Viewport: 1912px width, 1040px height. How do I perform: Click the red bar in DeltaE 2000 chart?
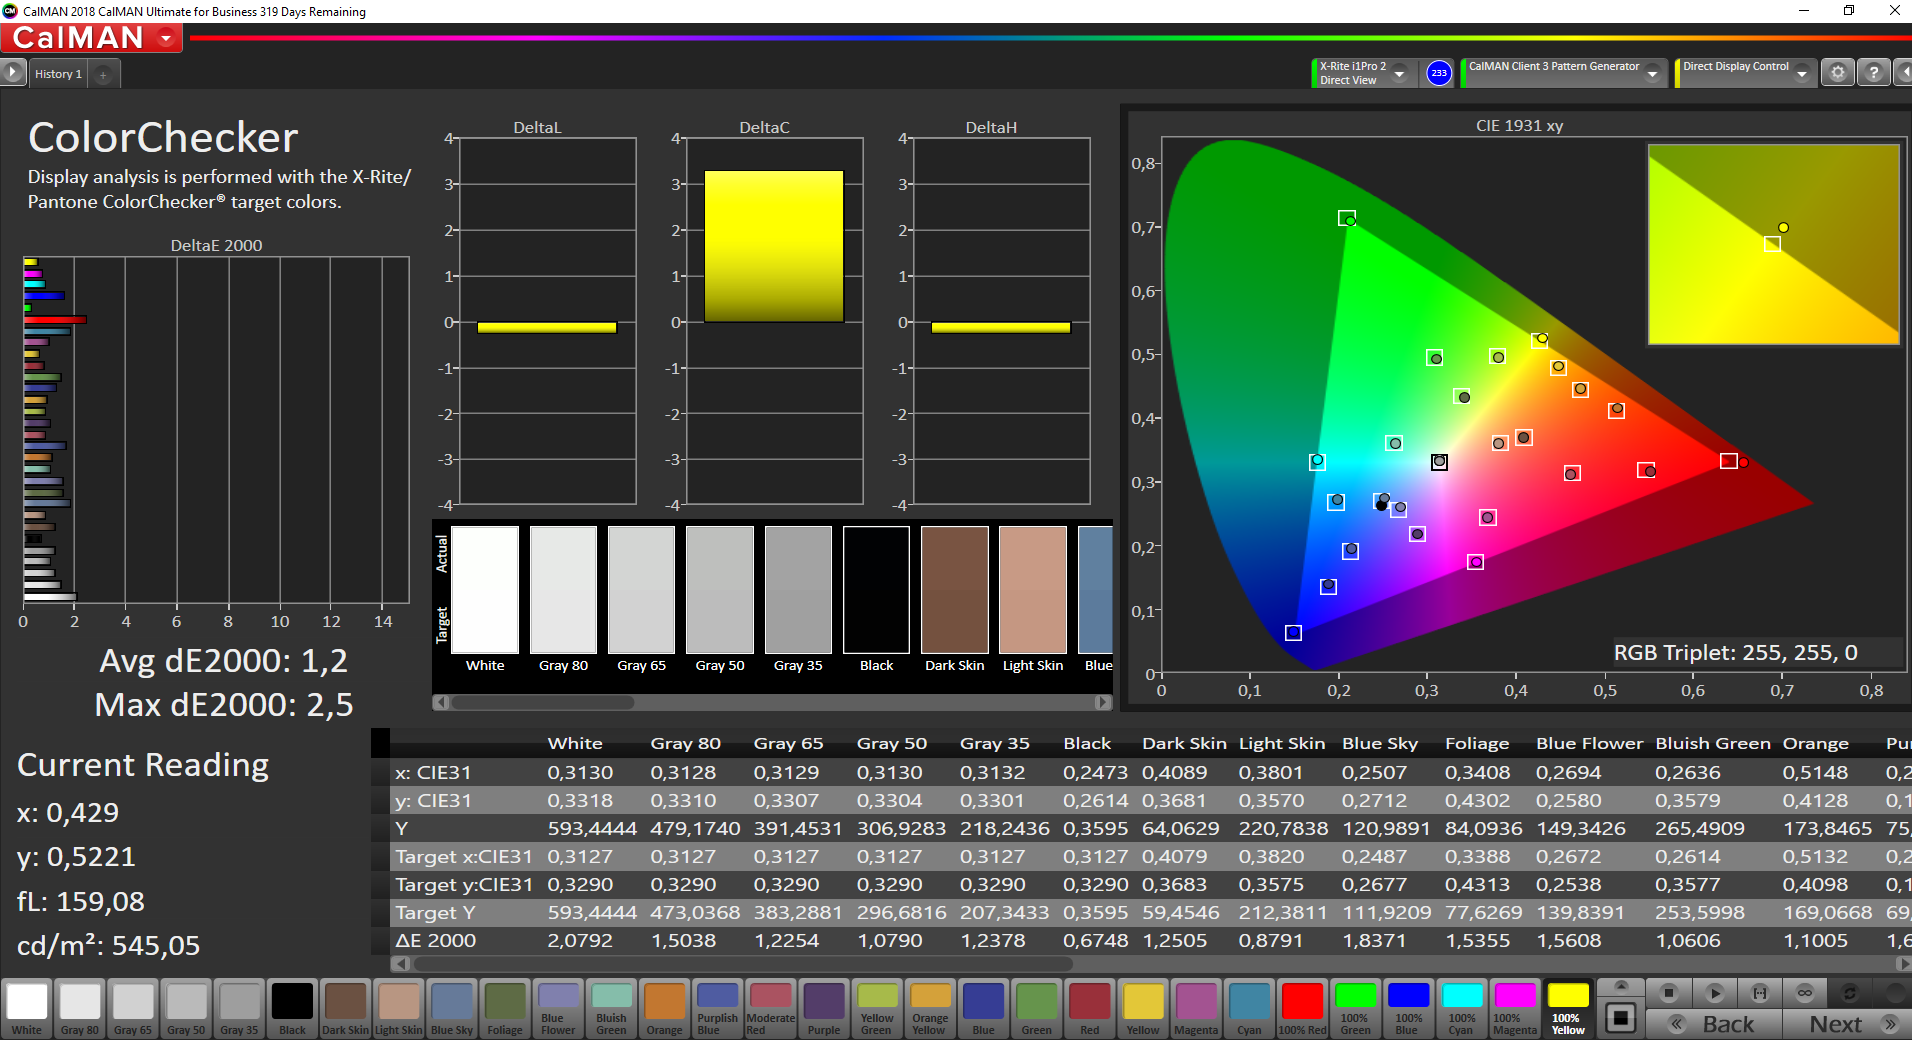[x=55, y=320]
